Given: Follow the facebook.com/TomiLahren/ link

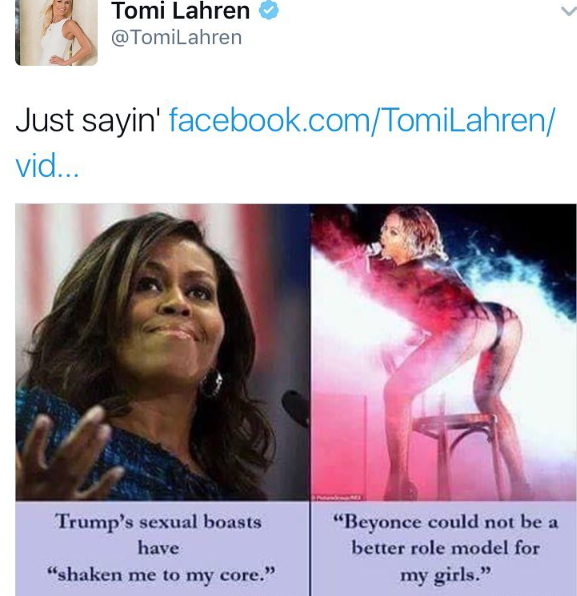Looking at the screenshot, I should click(362, 120).
